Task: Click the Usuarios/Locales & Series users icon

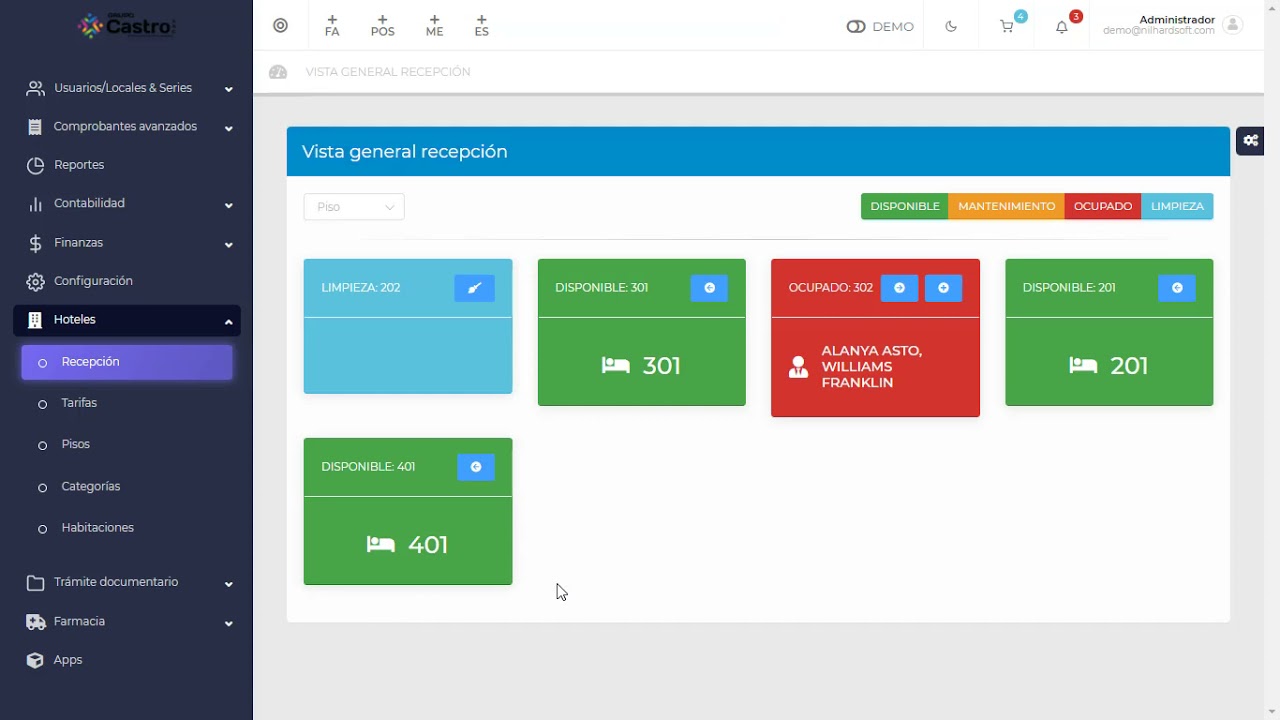Action: click(35, 88)
